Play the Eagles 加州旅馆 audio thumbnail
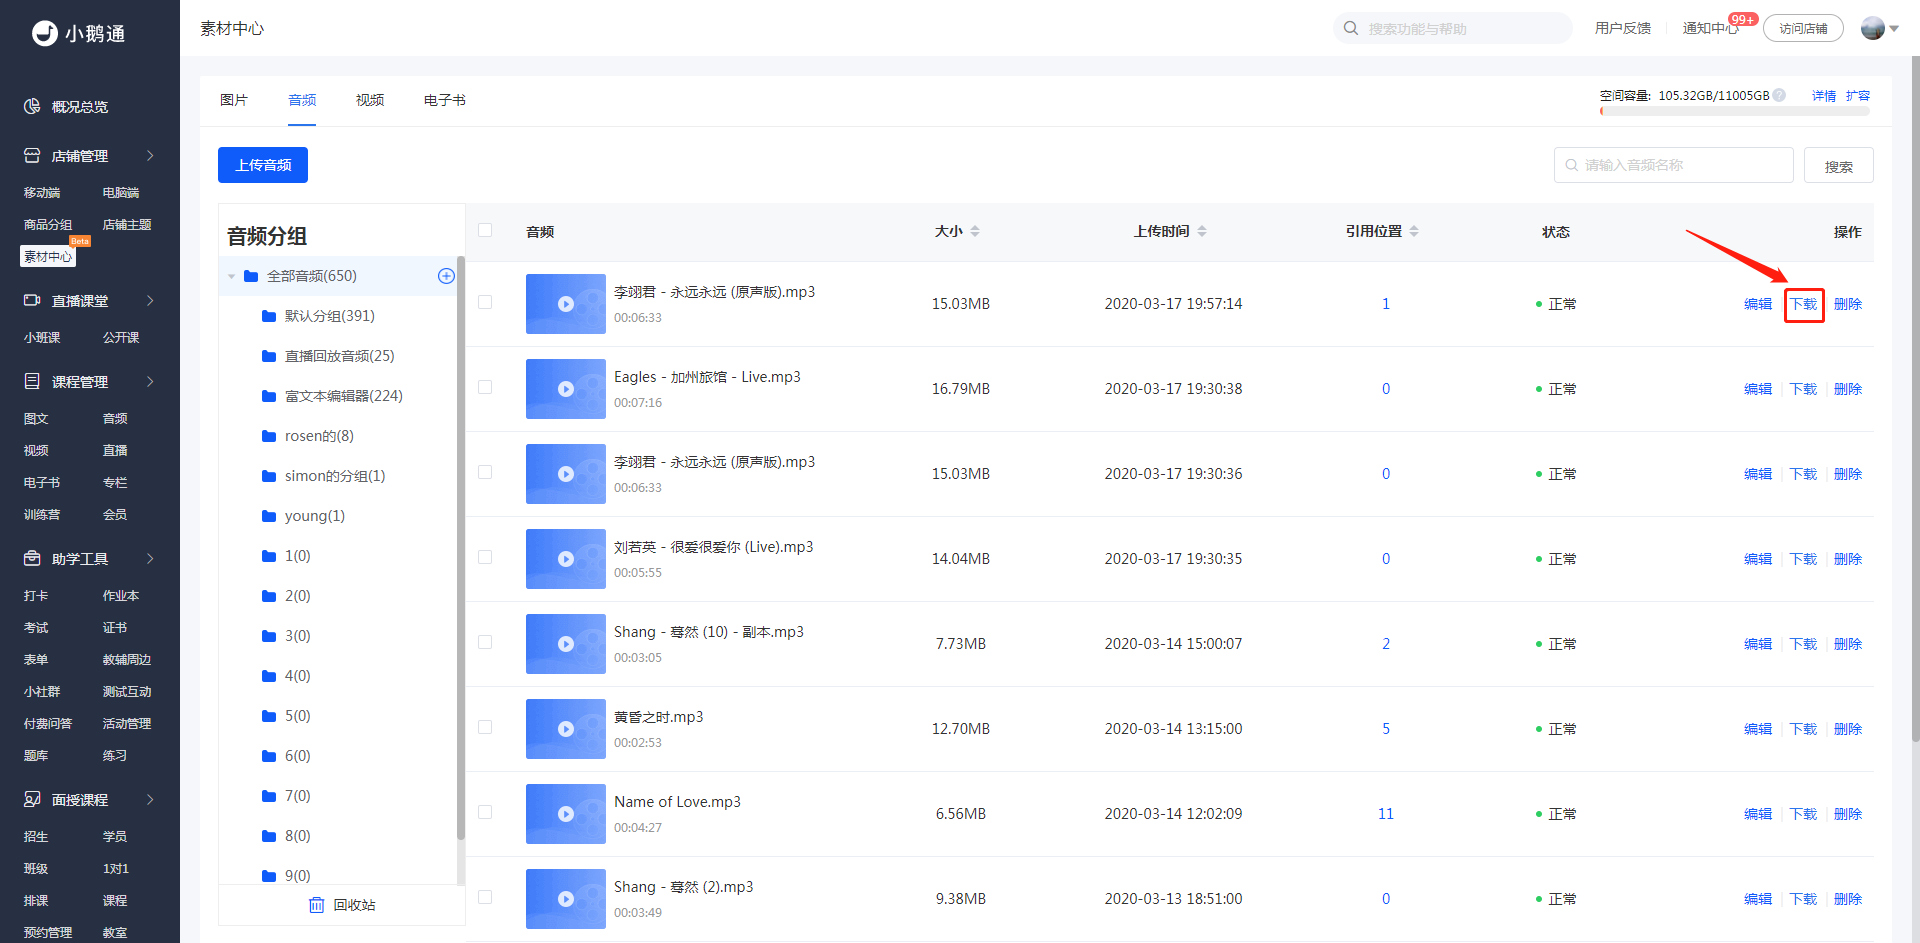The width and height of the screenshot is (1920, 943). 566,389
